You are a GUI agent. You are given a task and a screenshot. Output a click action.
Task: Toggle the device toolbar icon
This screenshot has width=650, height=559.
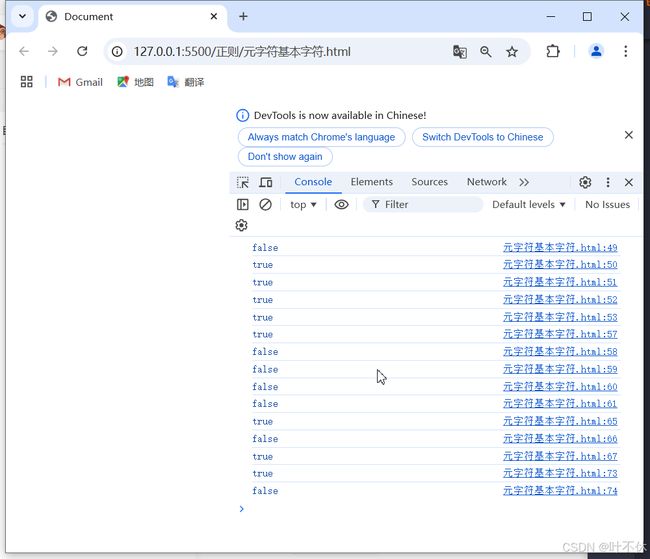pos(266,182)
